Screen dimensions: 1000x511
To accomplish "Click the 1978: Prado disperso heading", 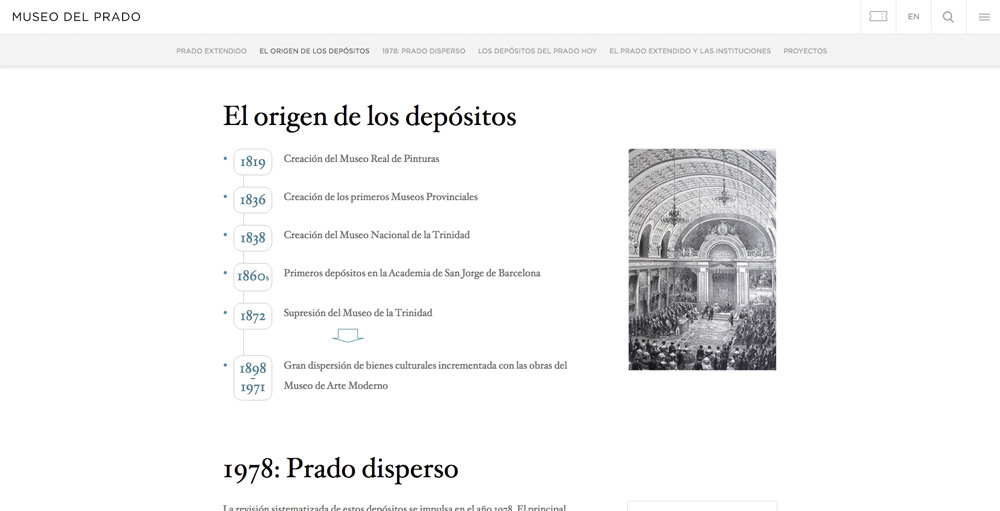I will [340, 468].
